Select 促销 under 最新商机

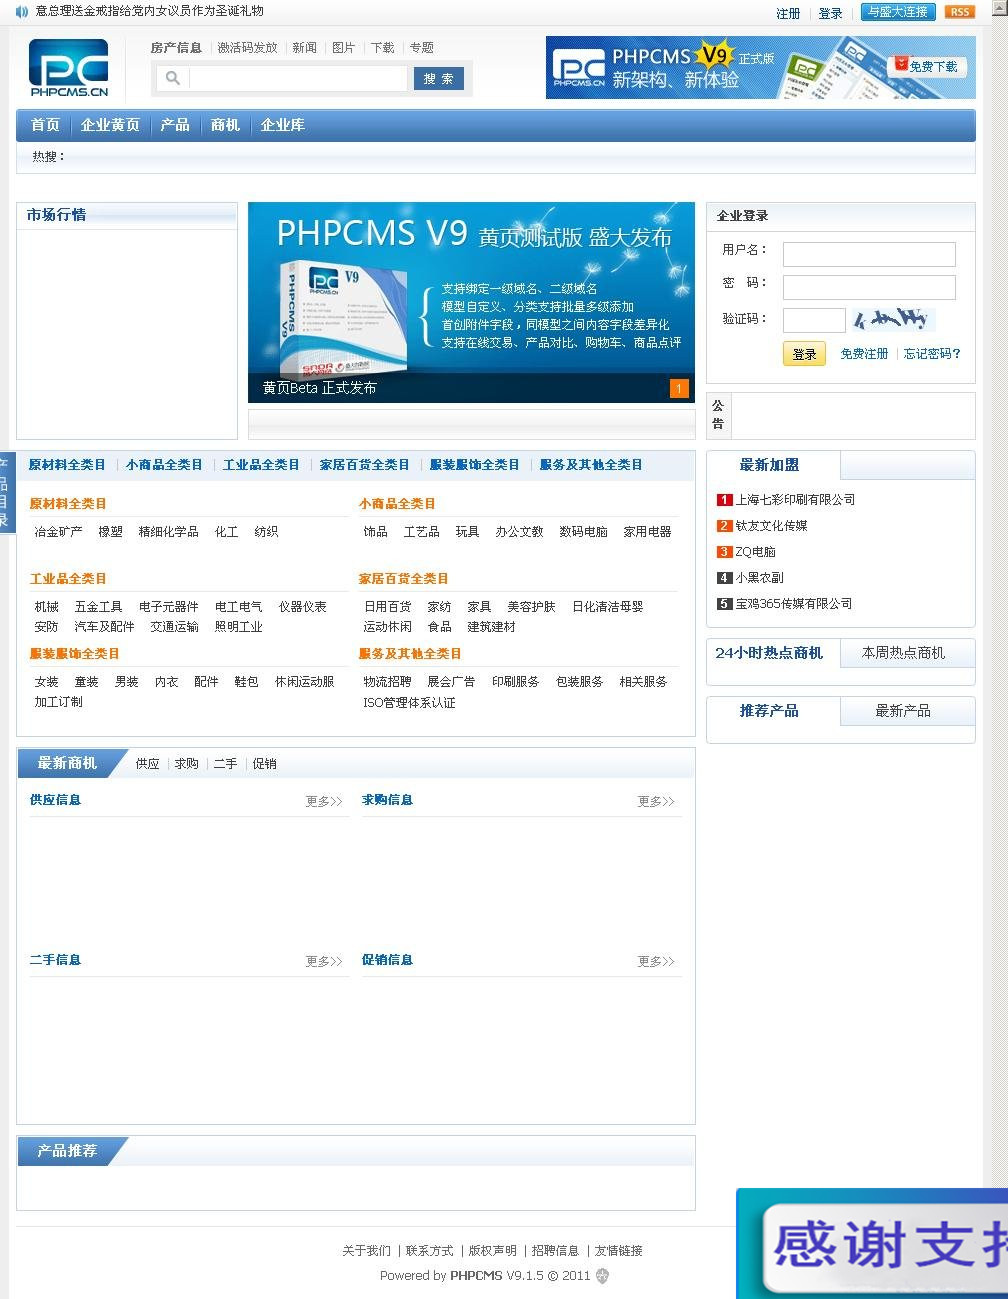click(x=265, y=764)
